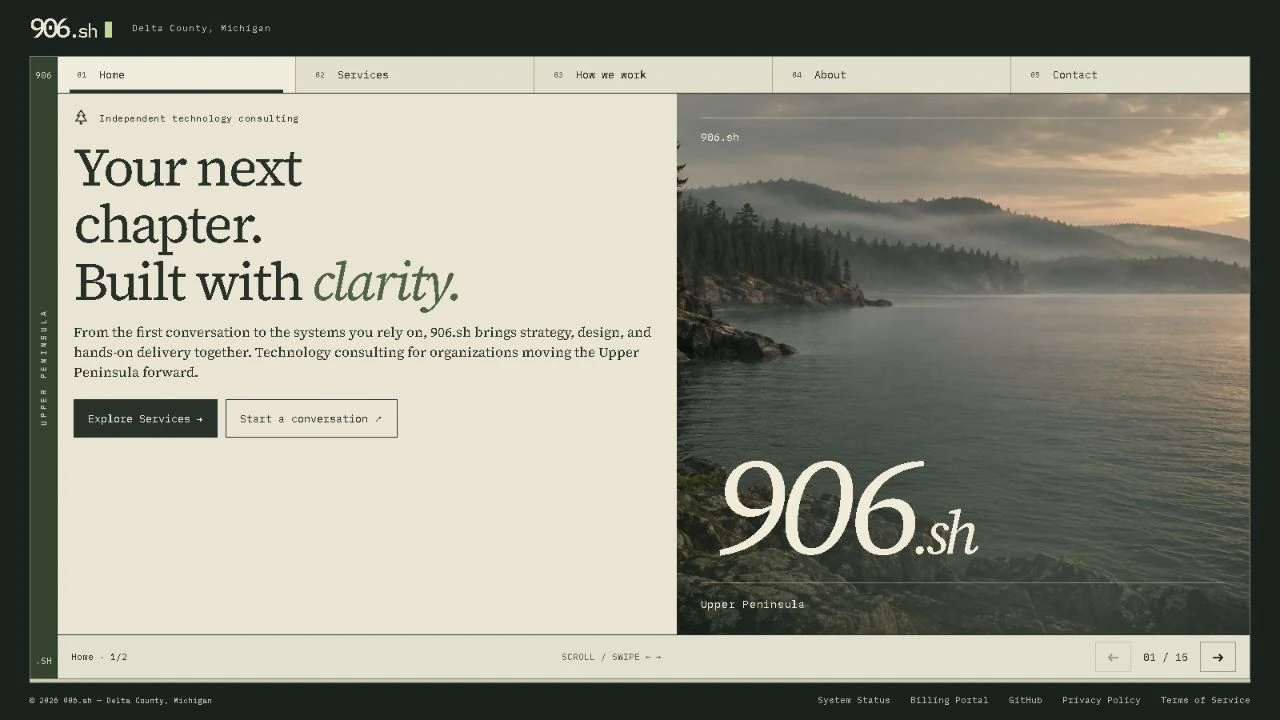Click the SCROLL / SWIPE hint text
Screen dimensions: 1280x720
coord(611,657)
